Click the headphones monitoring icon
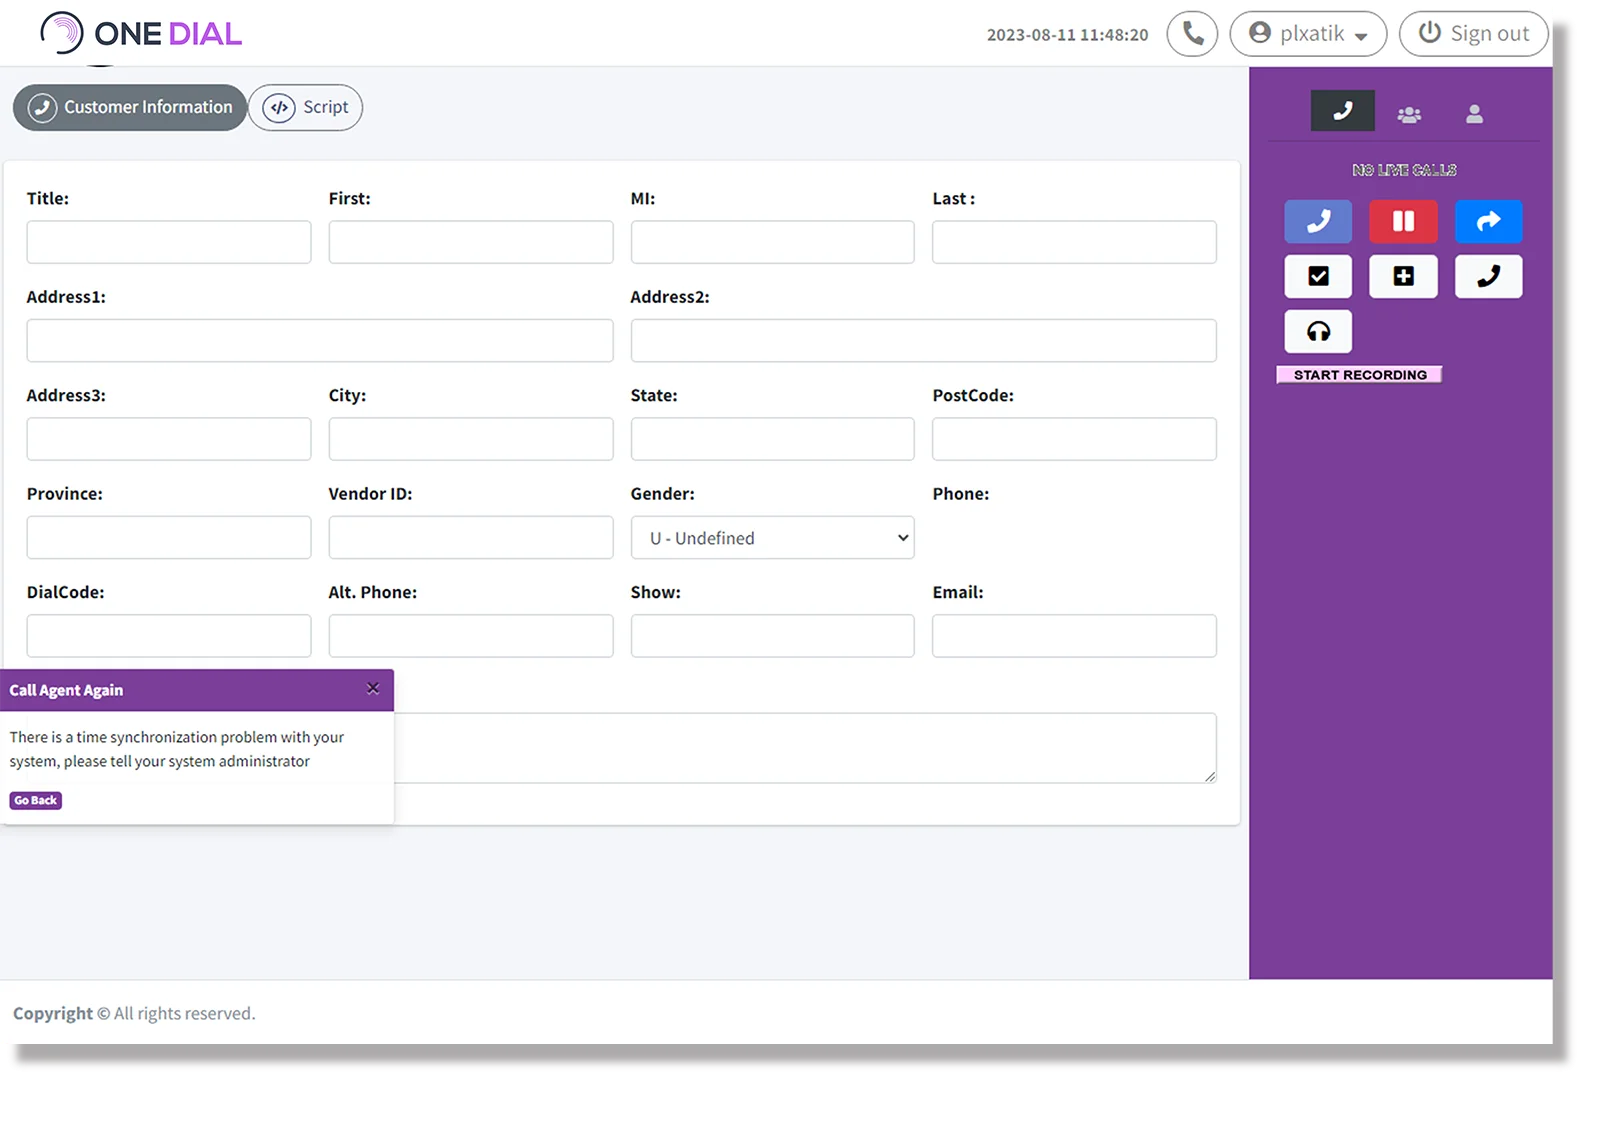Image resolution: width=1600 pixels, height=1123 pixels. 1318,331
